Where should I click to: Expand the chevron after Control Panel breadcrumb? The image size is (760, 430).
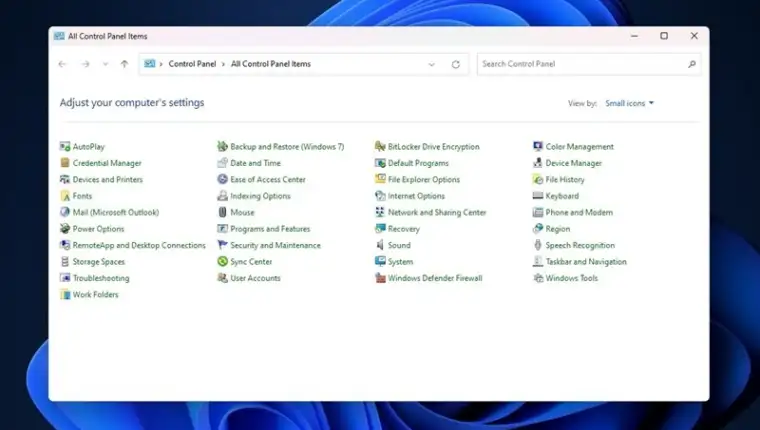(223, 64)
